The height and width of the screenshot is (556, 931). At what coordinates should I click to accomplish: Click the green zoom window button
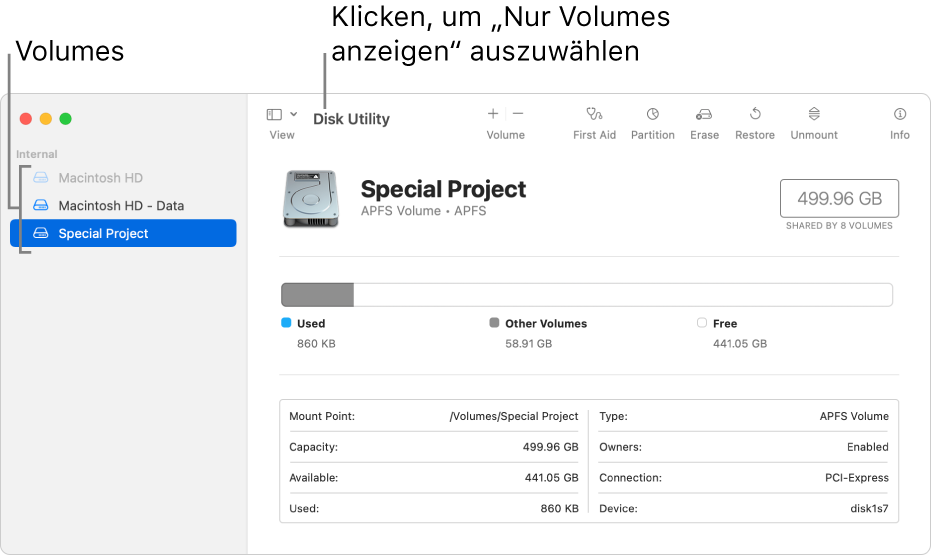(x=65, y=119)
